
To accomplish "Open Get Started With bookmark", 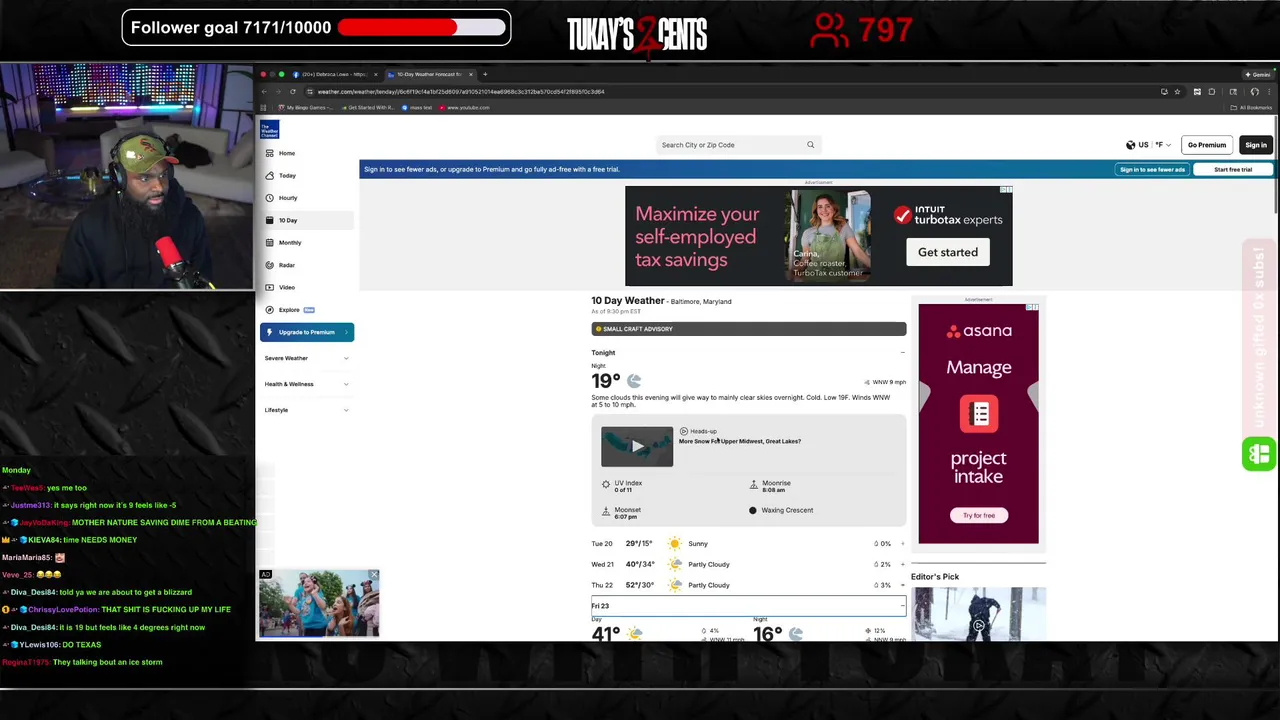I will tap(369, 108).
